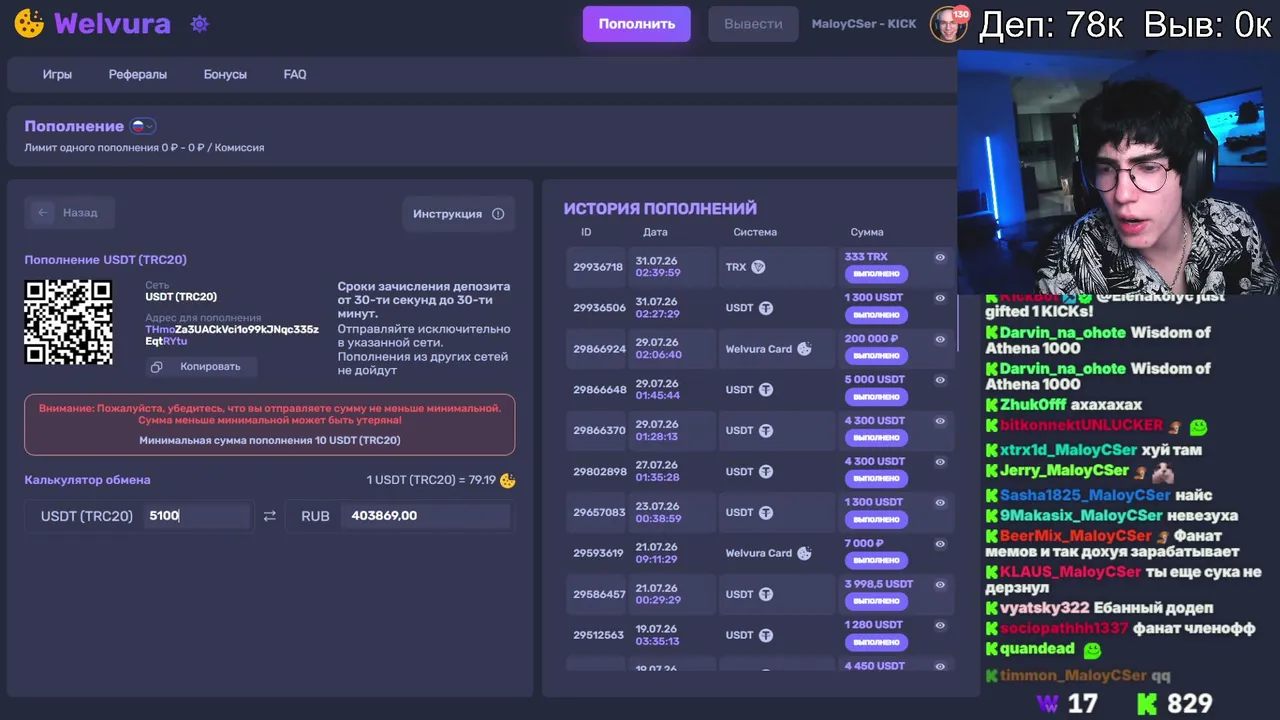Viewport: 1280px width, 720px height.
Task: Click the Сумма column header
Action: [867, 232]
